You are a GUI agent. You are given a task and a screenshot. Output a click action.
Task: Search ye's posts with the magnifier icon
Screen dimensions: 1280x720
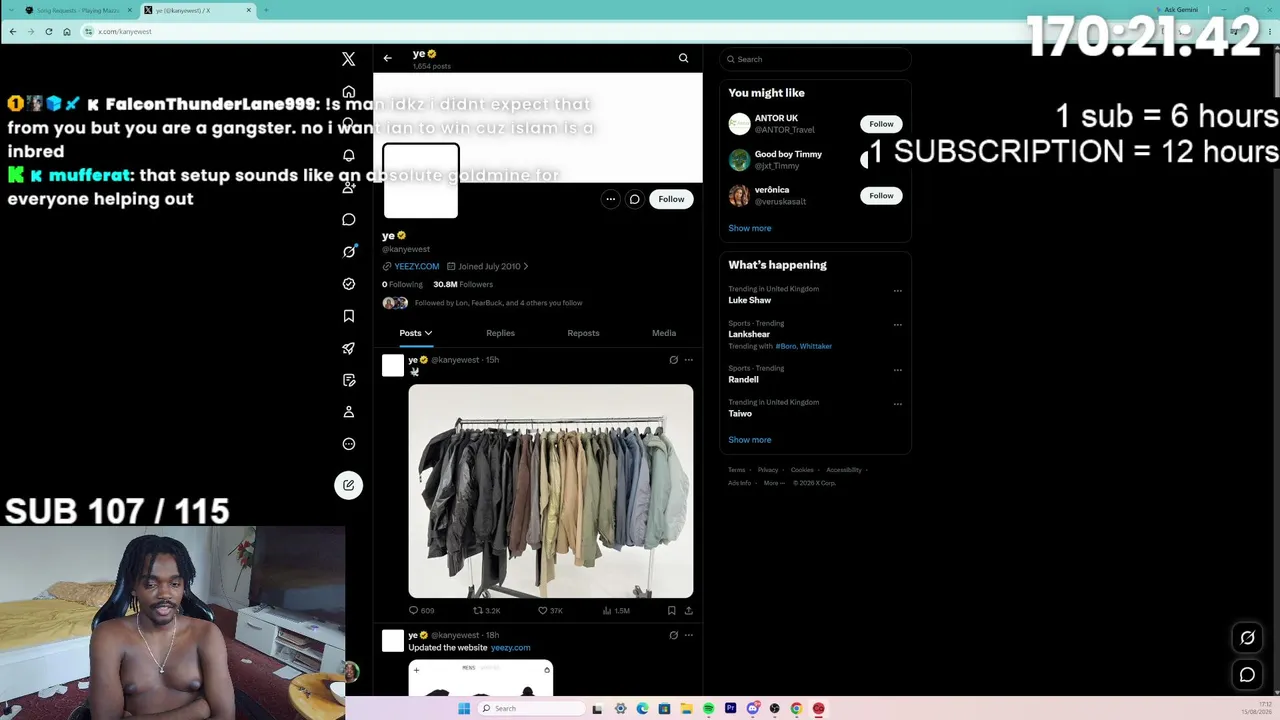click(683, 58)
